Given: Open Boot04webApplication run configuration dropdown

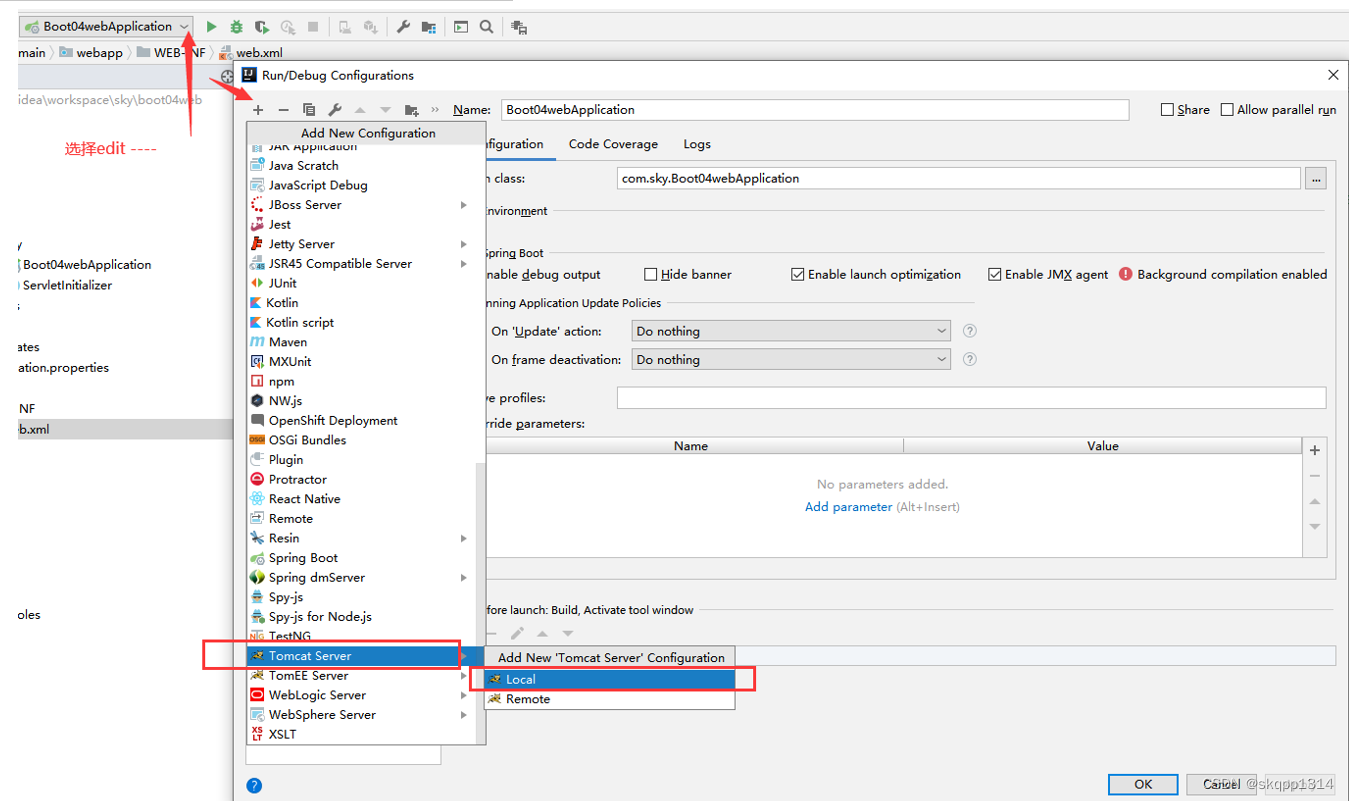Looking at the screenshot, I should pos(106,27).
